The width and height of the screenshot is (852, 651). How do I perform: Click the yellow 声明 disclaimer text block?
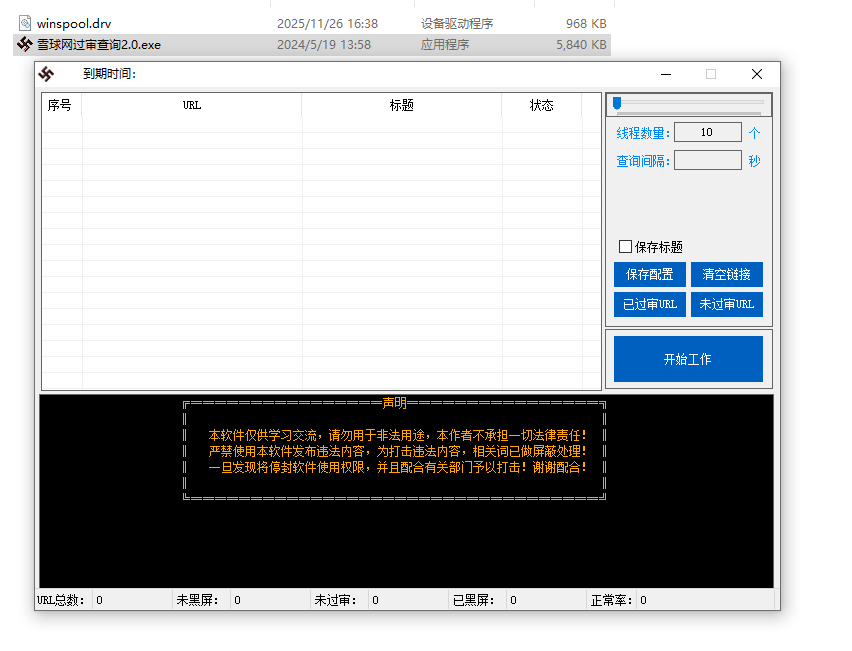[x=395, y=450]
